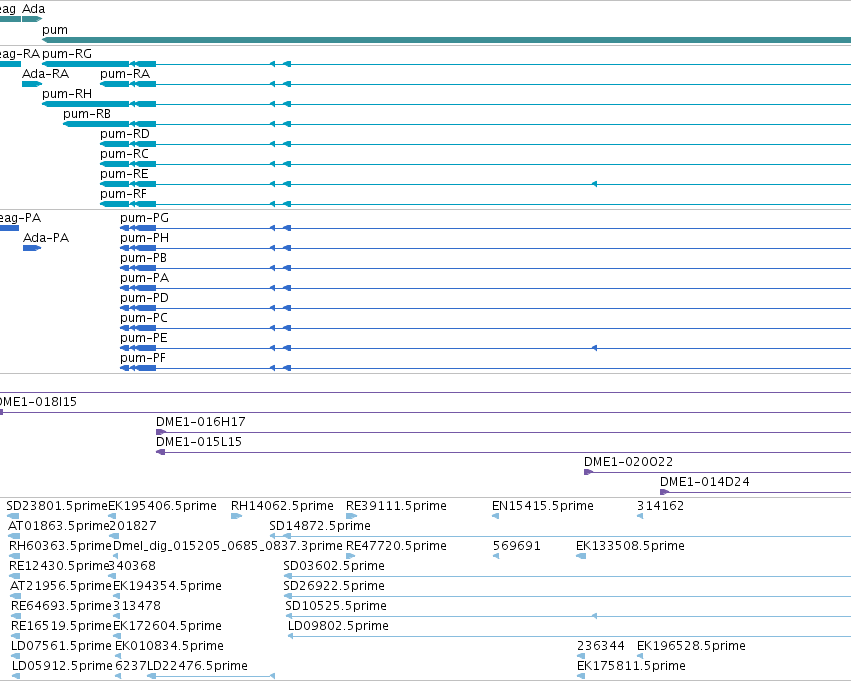Select EST LD09802.5prime label

point(338,626)
